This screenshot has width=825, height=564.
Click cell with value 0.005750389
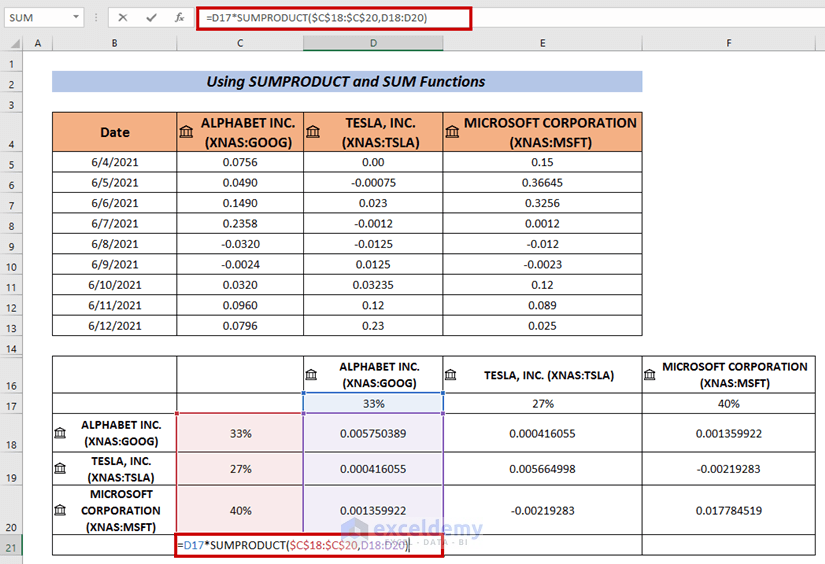[x=373, y=434]
